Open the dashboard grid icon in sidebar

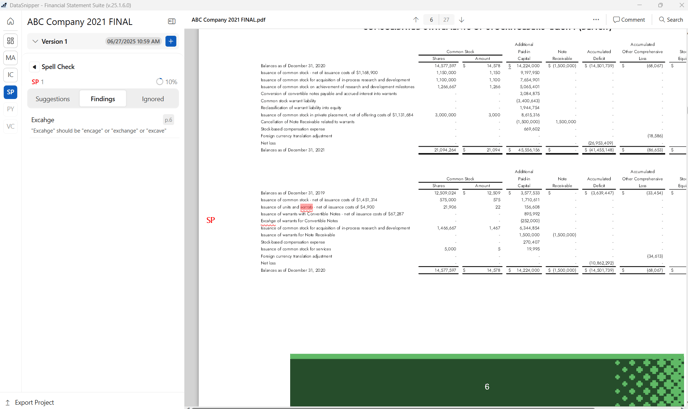11,40
